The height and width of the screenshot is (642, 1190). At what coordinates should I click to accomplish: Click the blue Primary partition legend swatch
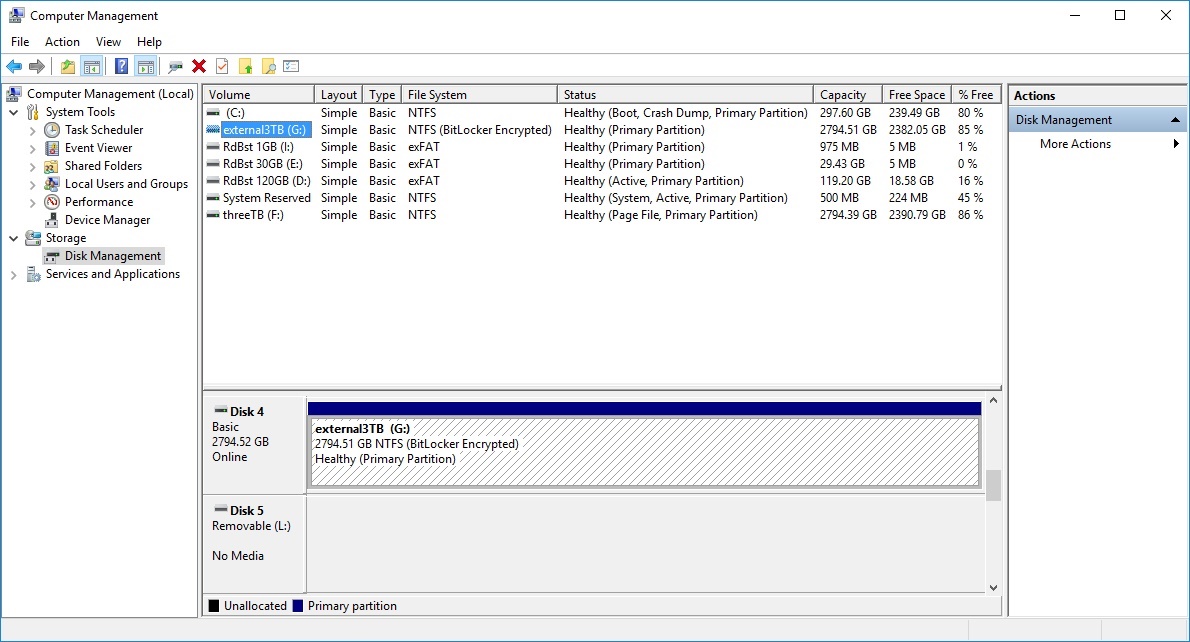[300, 605]
